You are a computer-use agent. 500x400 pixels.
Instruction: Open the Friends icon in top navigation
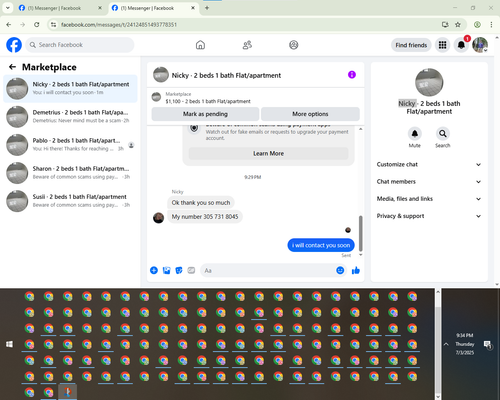point(247,45)
